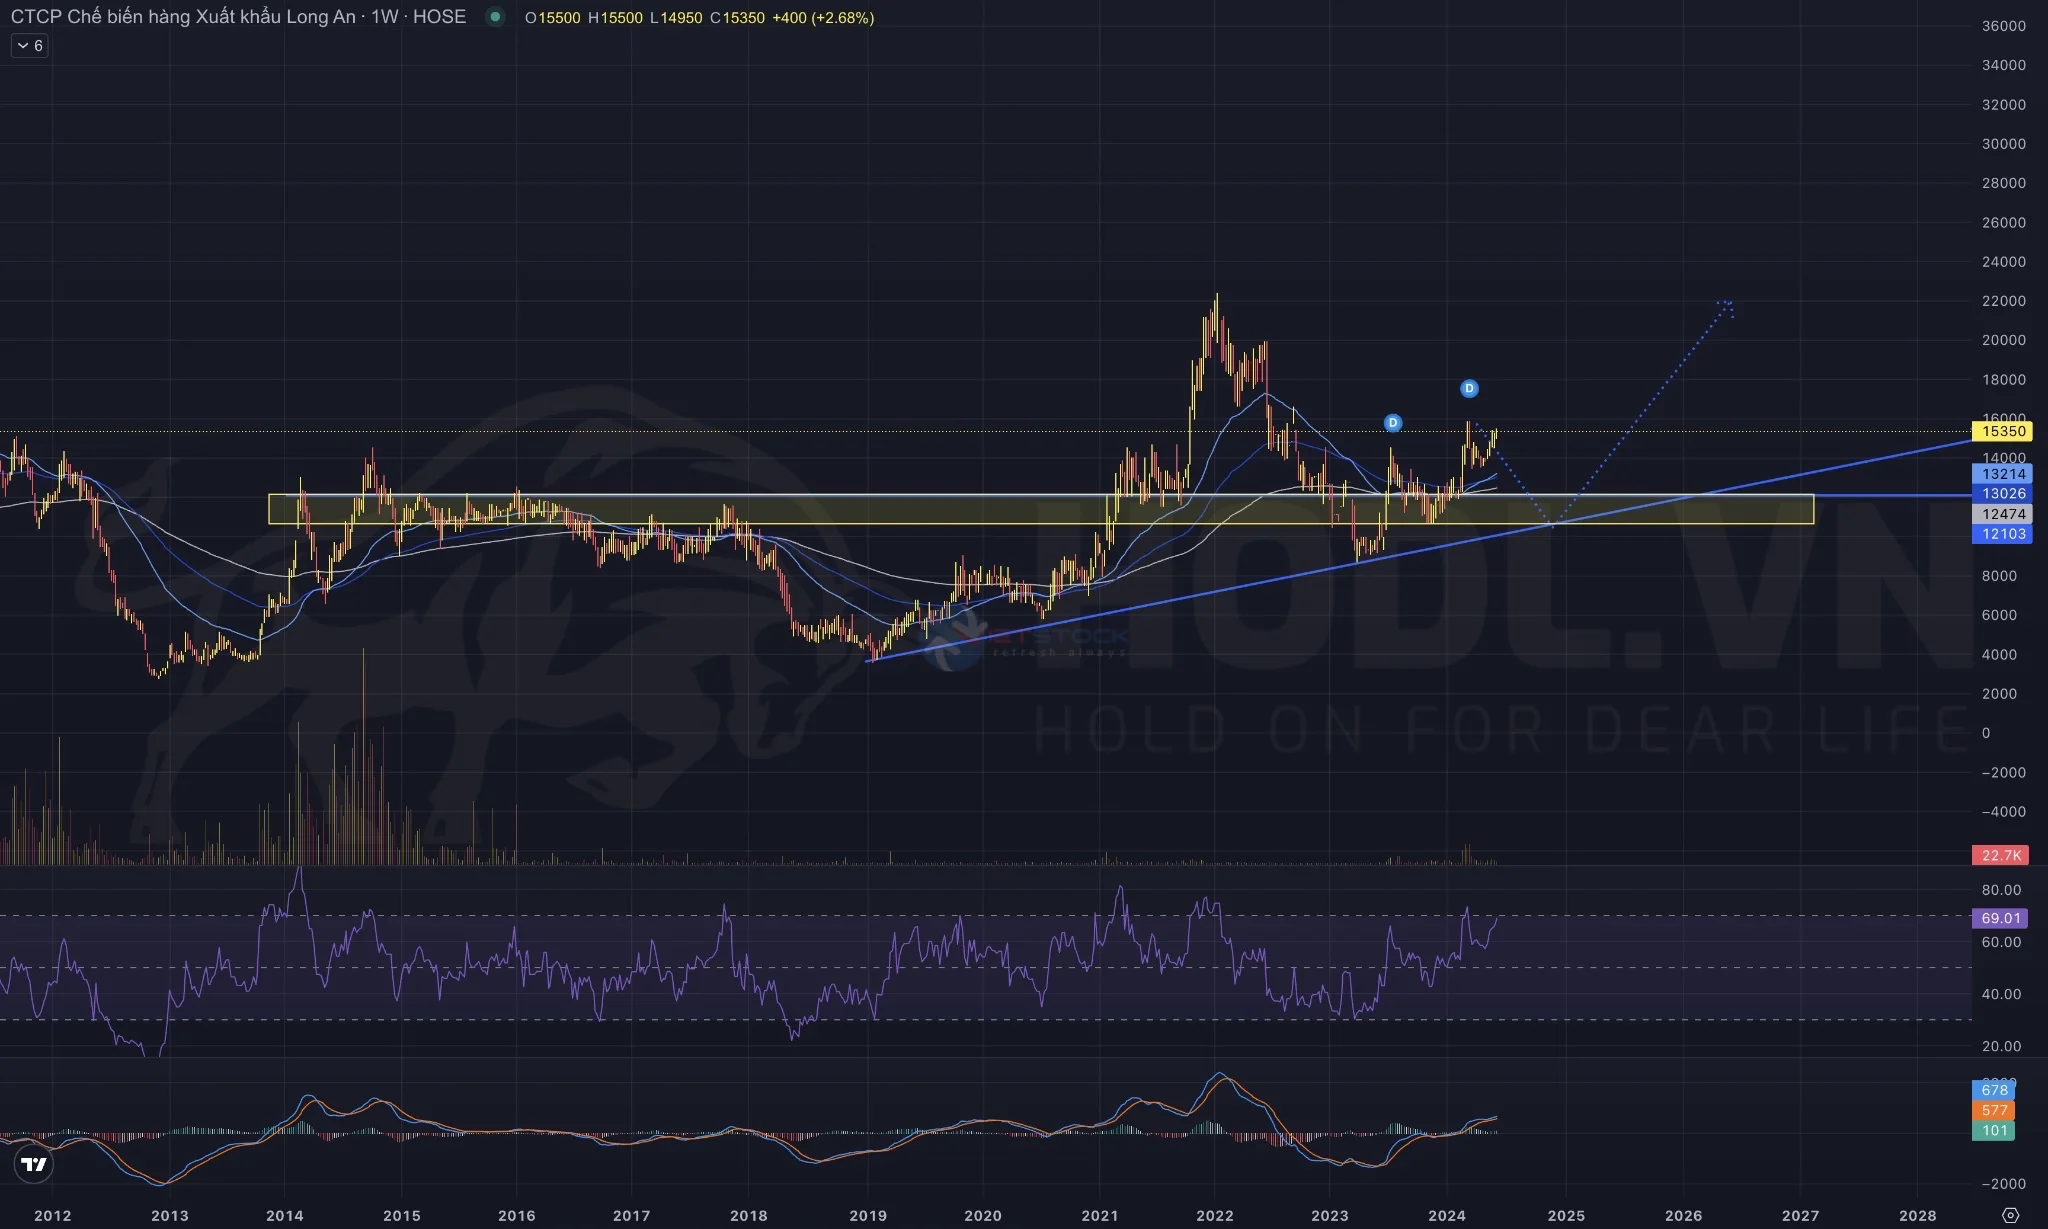The height and width of the screenshot is (1229, 2048).
Task: Click the 2024 dividend D marker
Action: (1469, 388)
